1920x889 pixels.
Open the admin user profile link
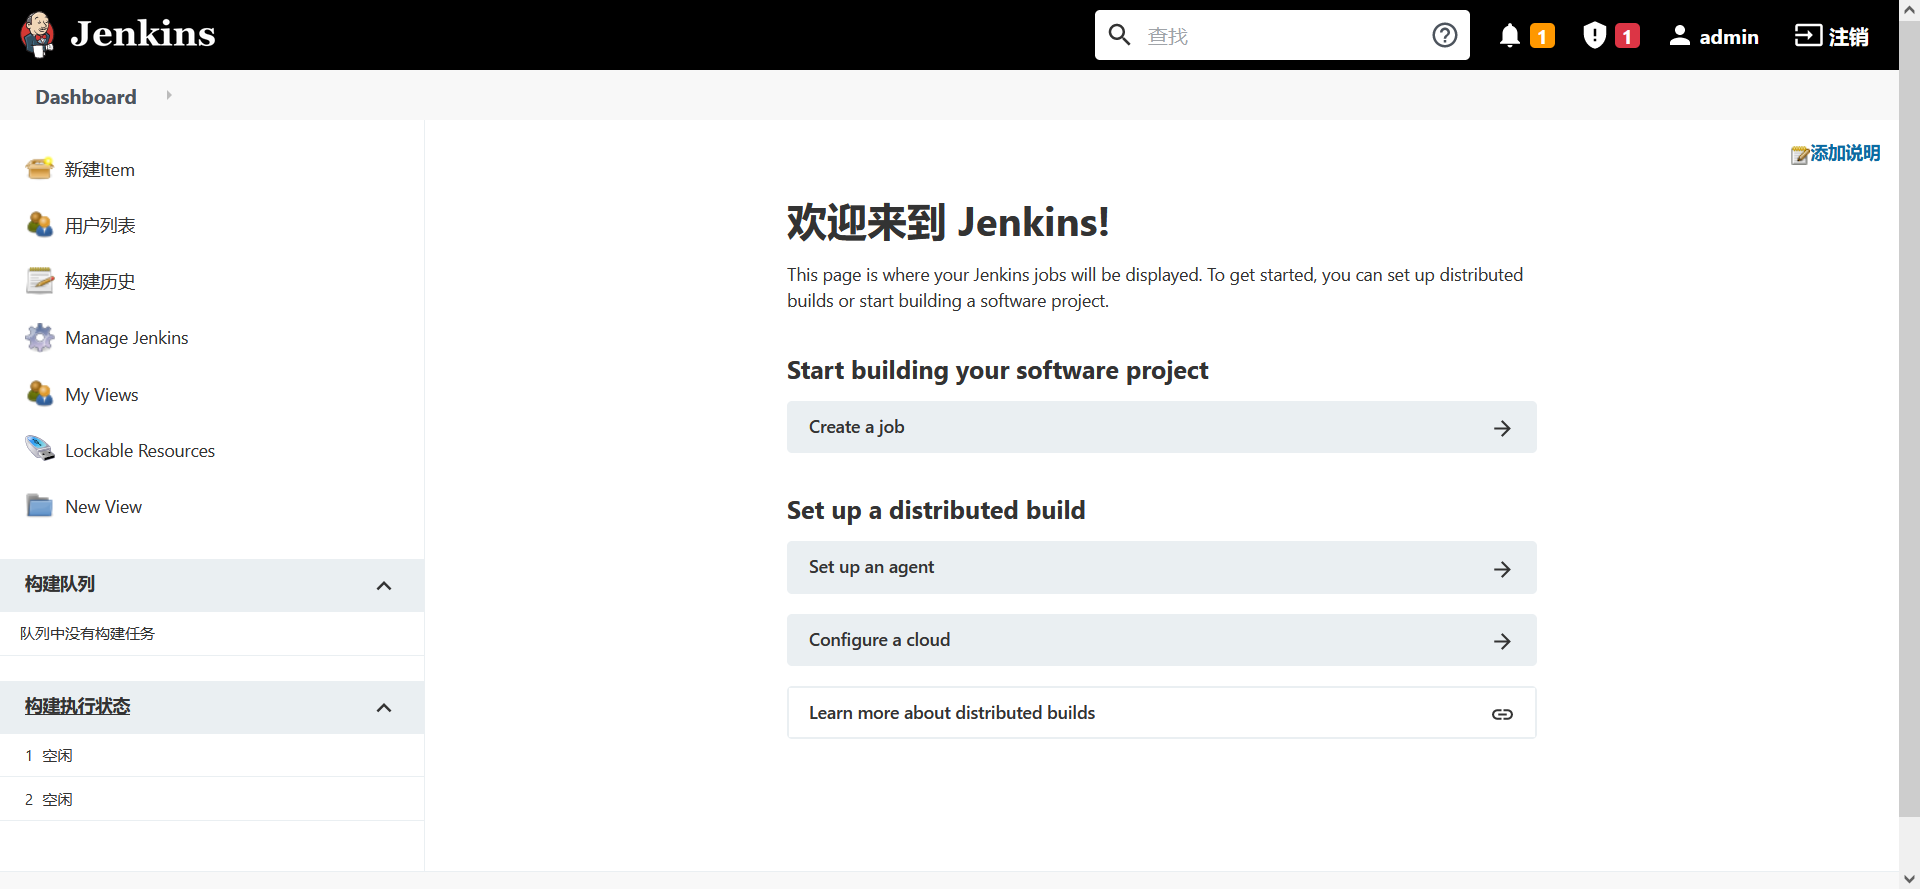coord(1729,37)
